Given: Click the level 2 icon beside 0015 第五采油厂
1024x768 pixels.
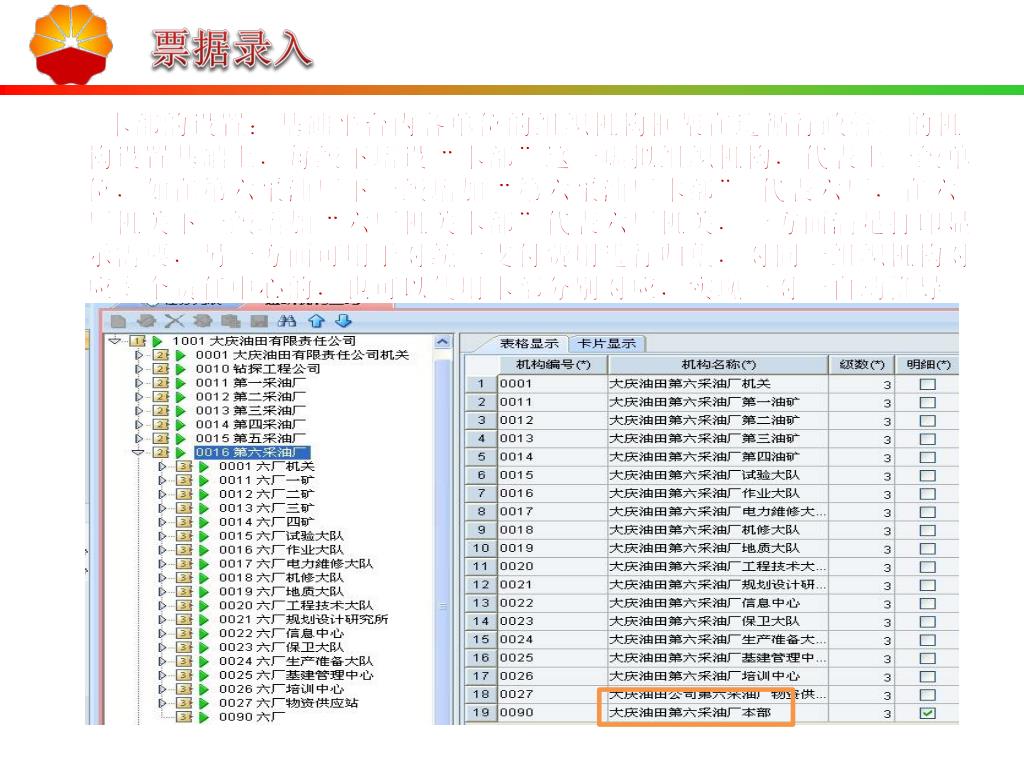Looking at the screenshot, I should [161, 438].
